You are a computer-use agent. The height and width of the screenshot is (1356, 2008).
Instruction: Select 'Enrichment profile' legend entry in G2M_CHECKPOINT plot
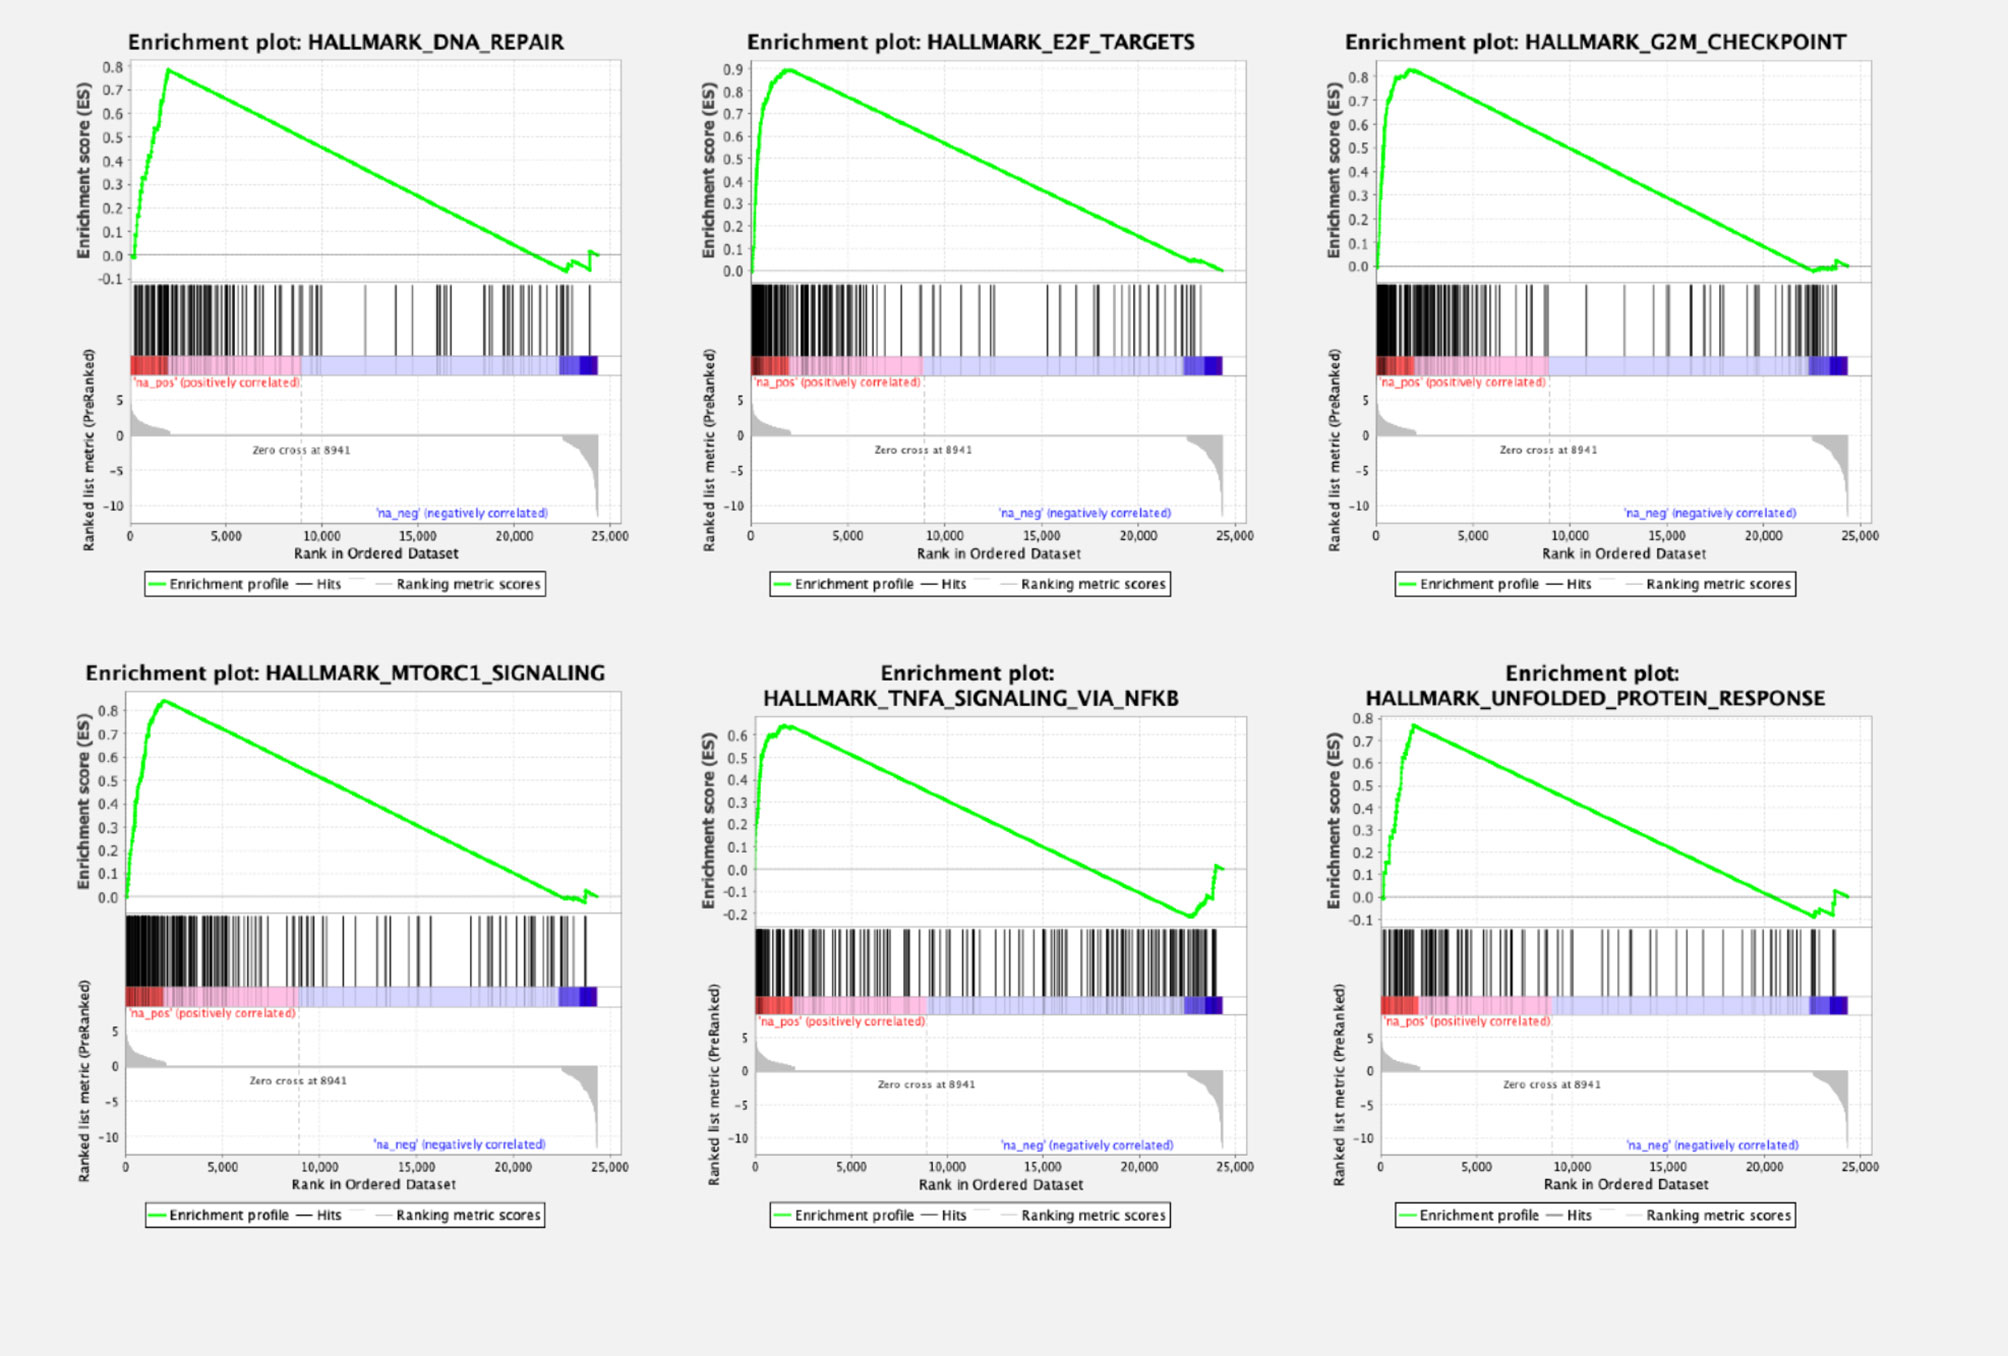pyautogui.click(x=1469, y=584)
